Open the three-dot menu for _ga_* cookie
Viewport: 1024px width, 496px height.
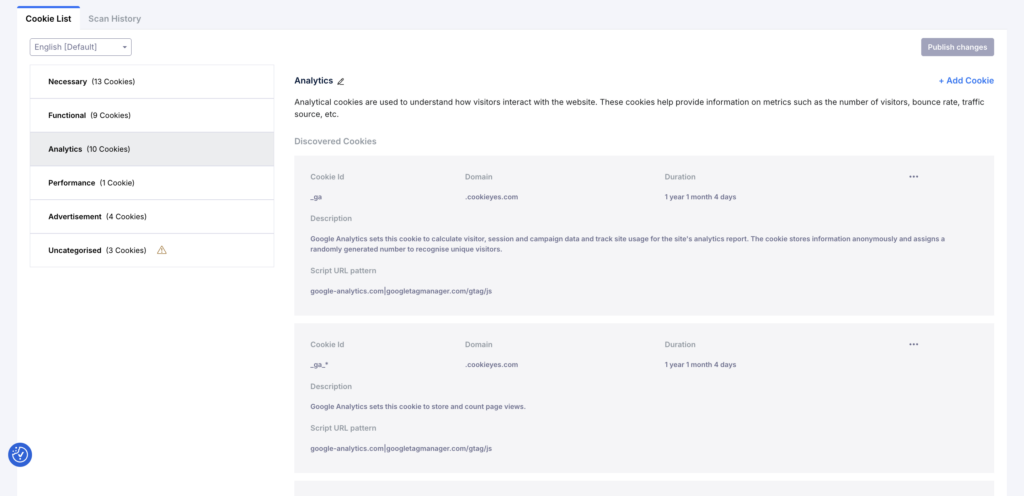pyautogui.click(x=913, y=345)
